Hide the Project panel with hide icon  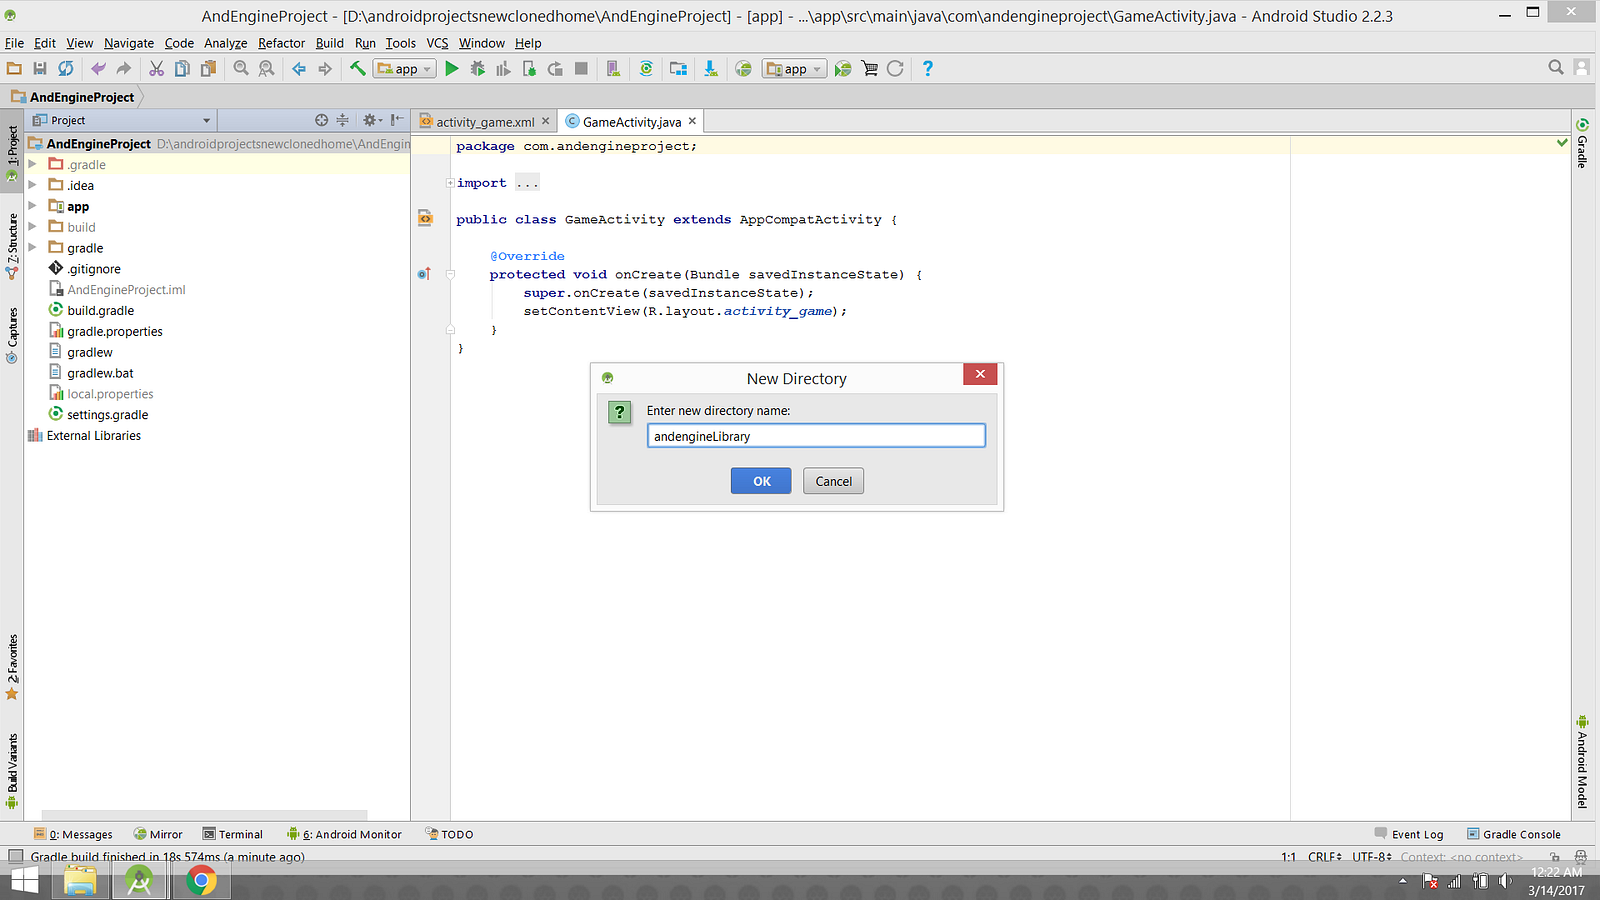(x=397, y=120)
